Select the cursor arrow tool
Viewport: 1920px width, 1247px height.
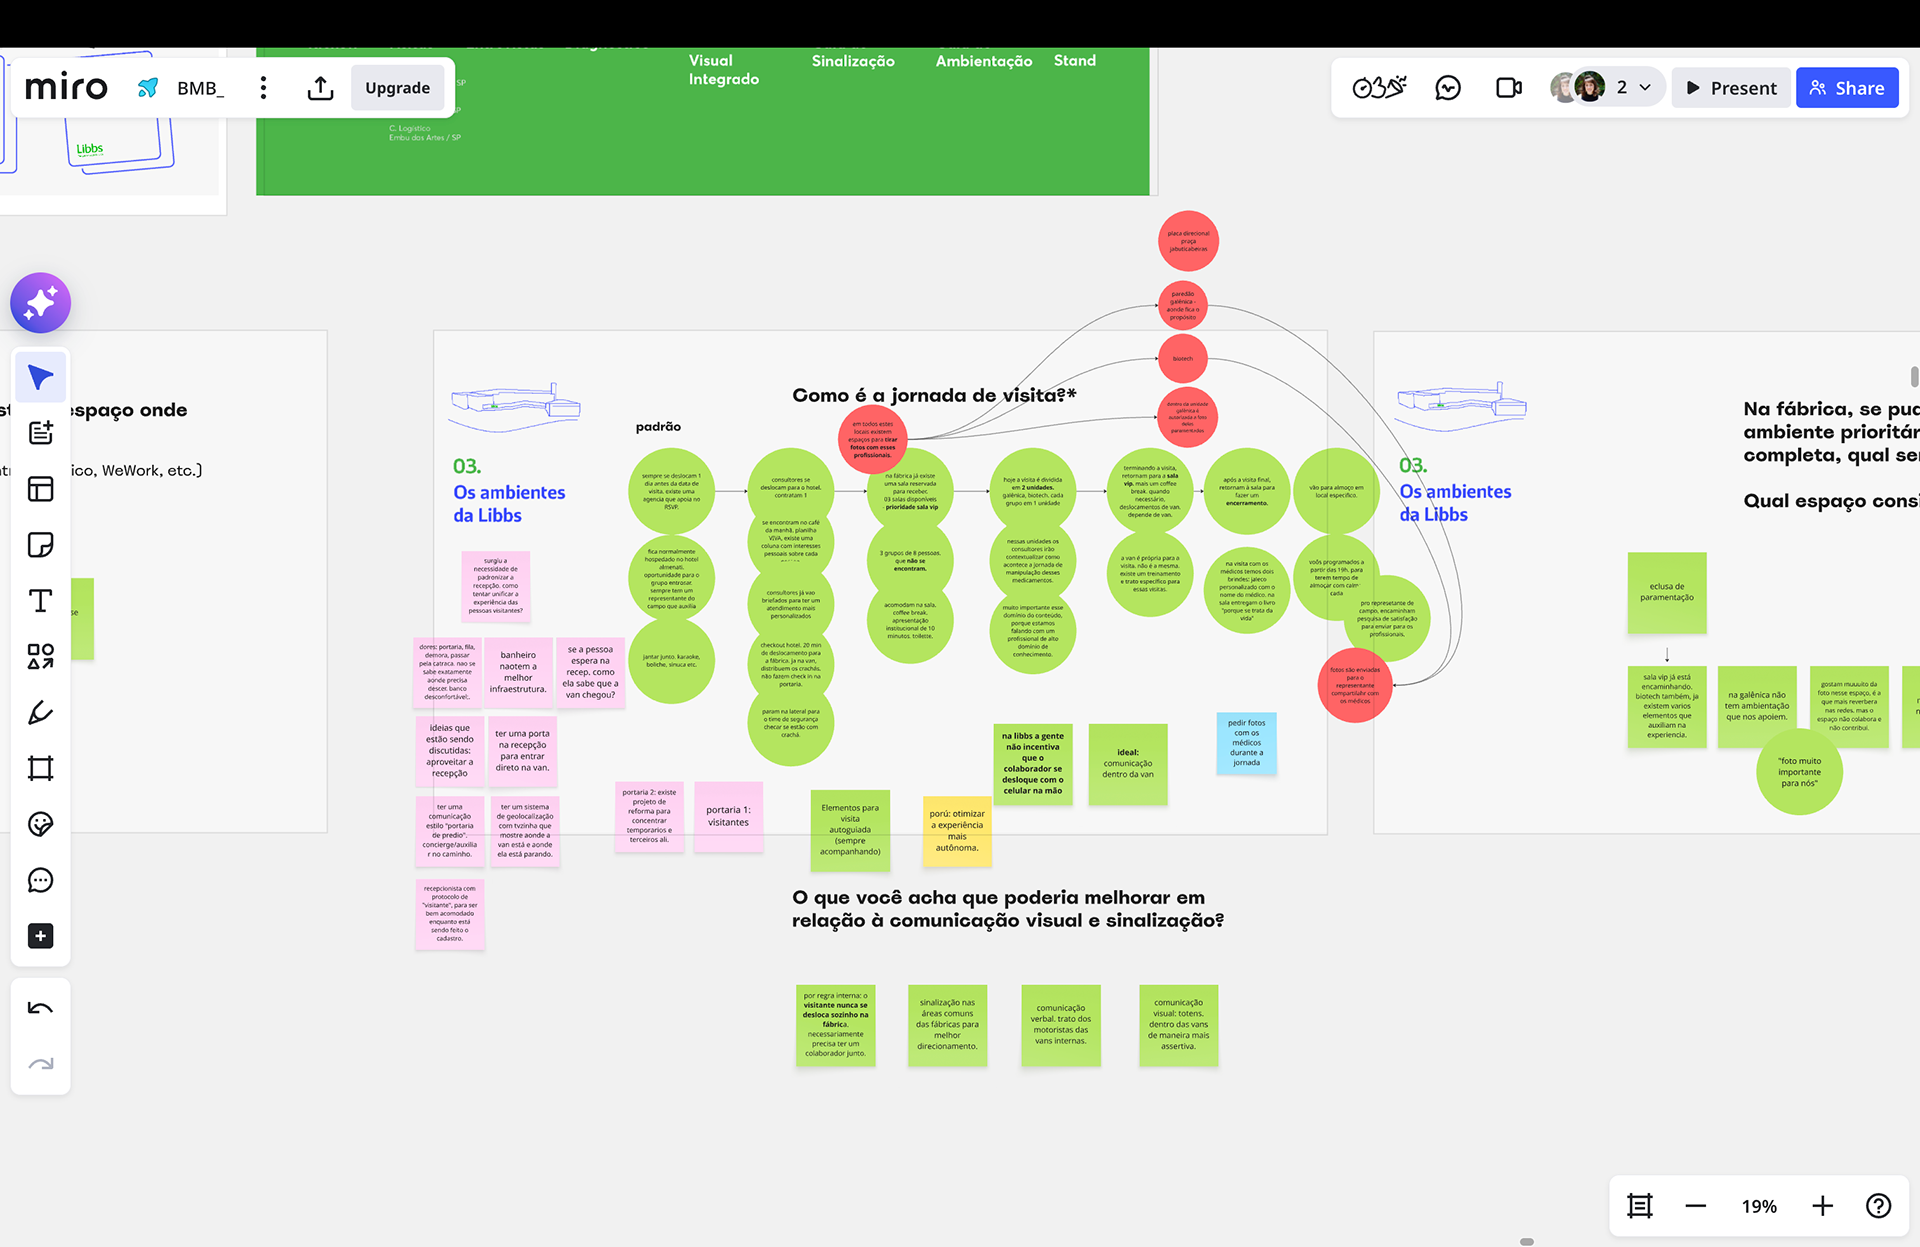41,378
